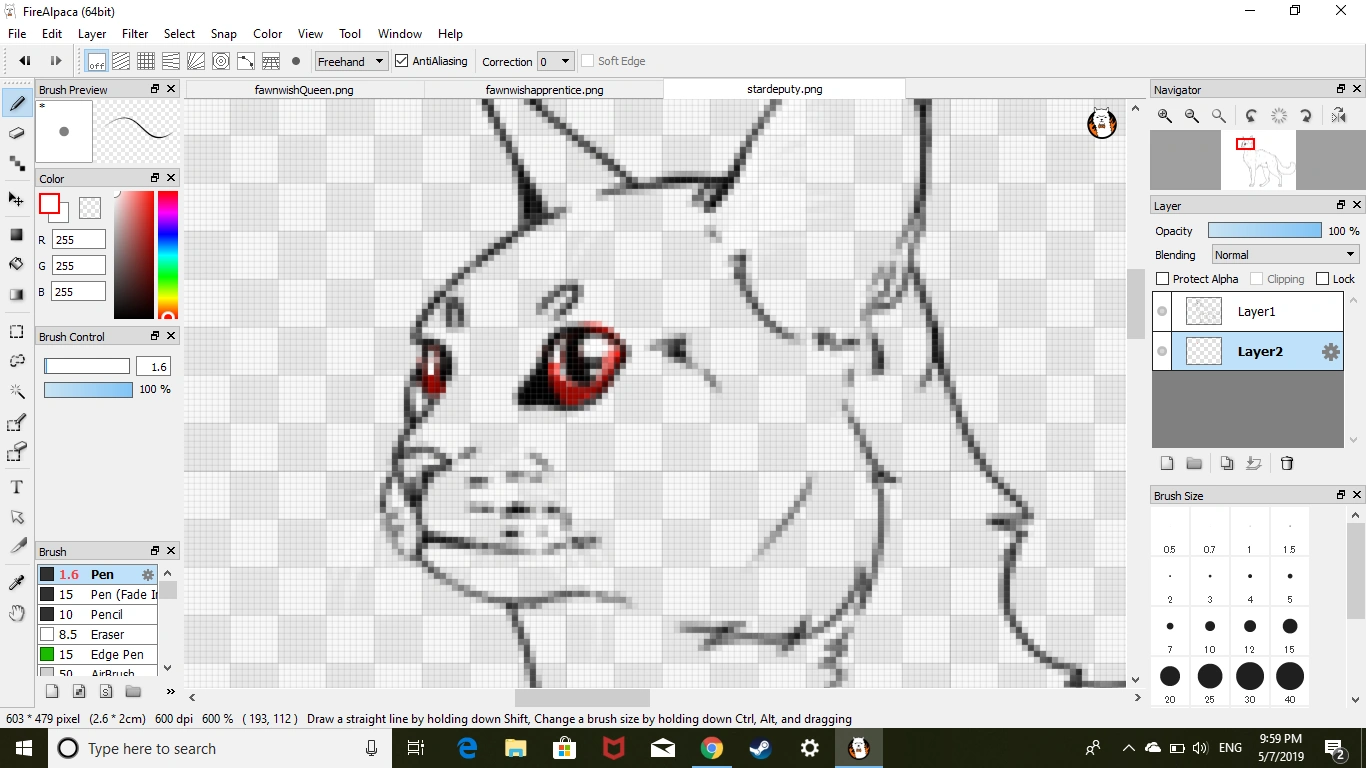
Task: Create a new layer
Action: coord(1167,463)
